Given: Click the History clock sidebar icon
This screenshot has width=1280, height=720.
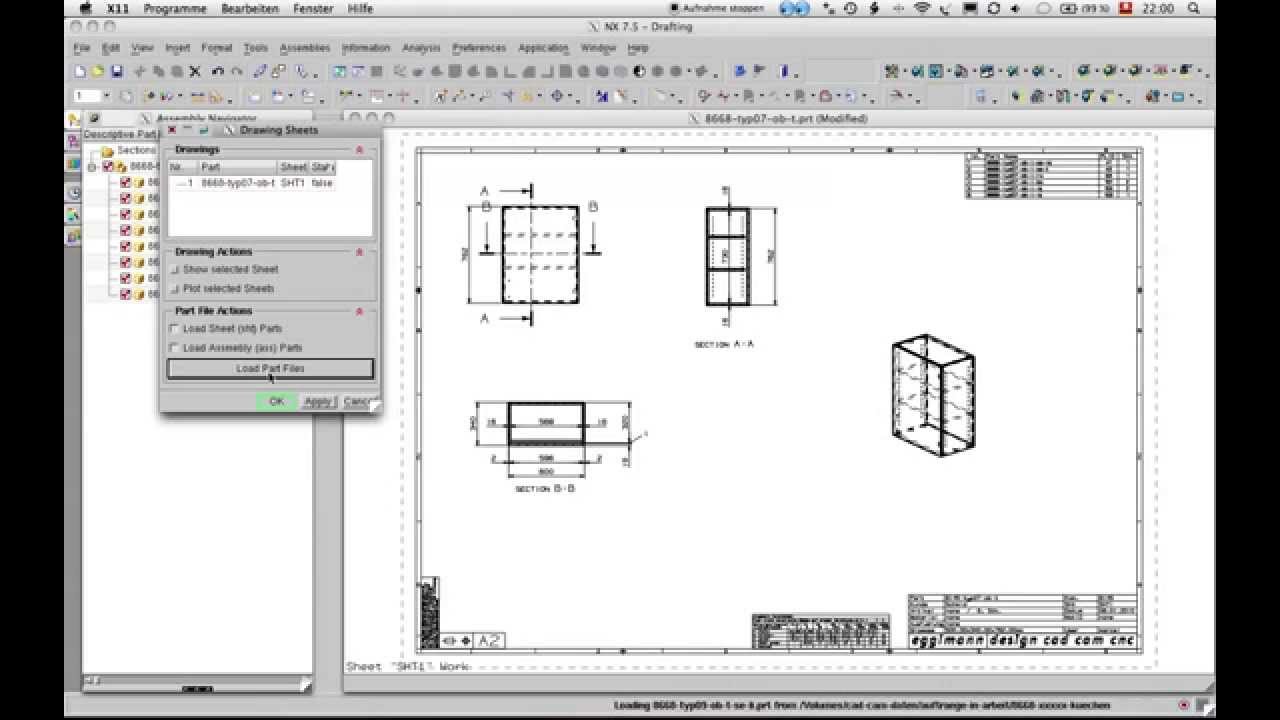Looking at the screenshot, I should (x=73, y=192).
